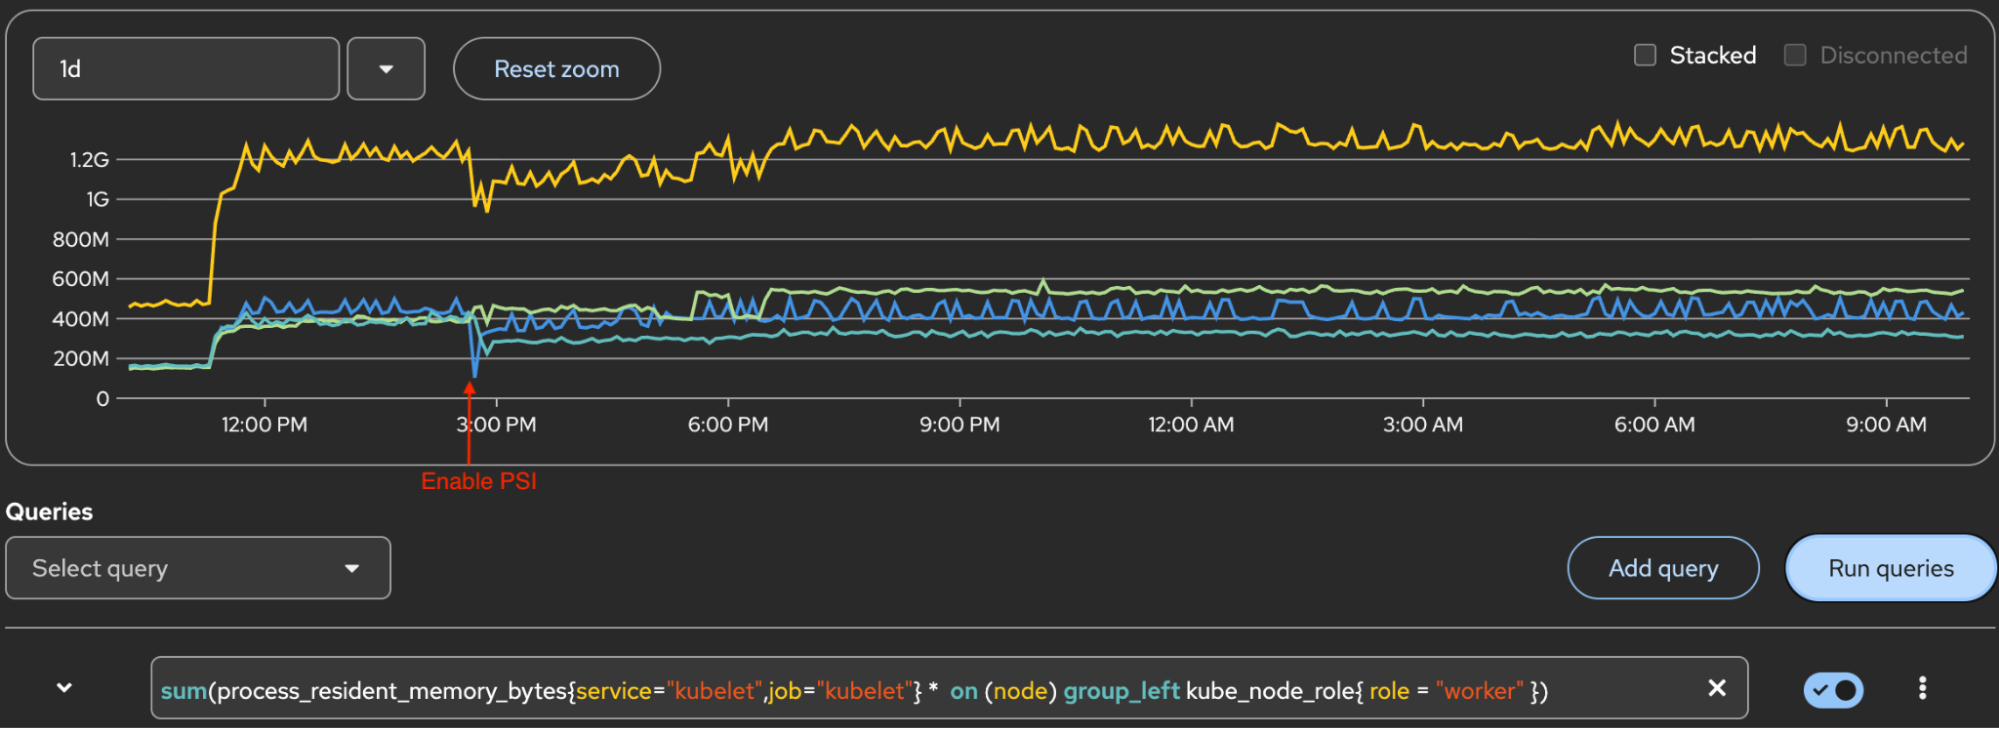Click the red arrow marker on the chart

click(x=469, y=420)
